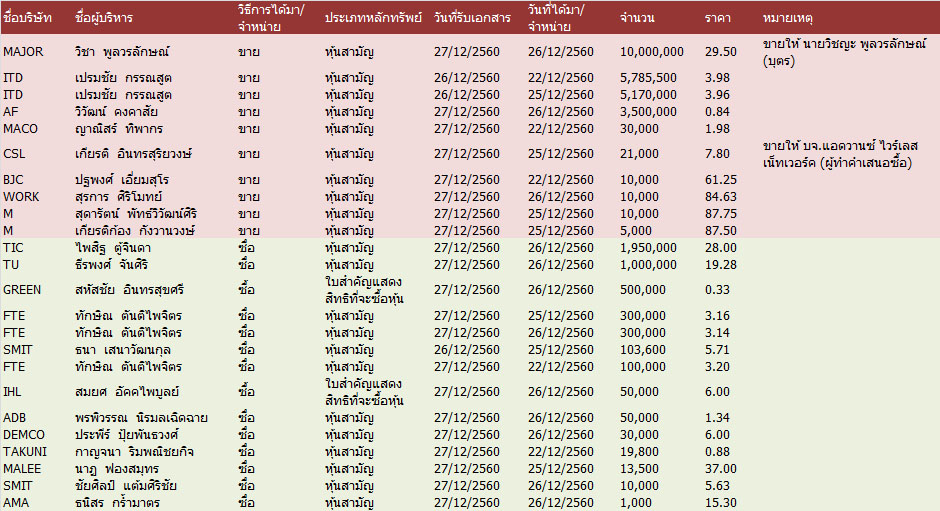
Task: Click the วันที่รับเอกสาร column header
Action: tap(472, 18)
